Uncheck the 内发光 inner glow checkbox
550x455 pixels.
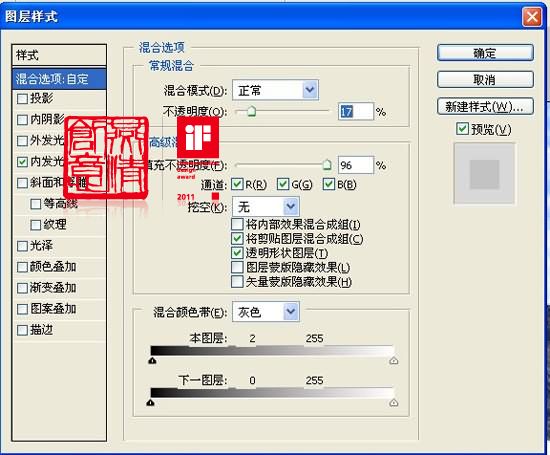pyautogui.click(x=22, y=162)
